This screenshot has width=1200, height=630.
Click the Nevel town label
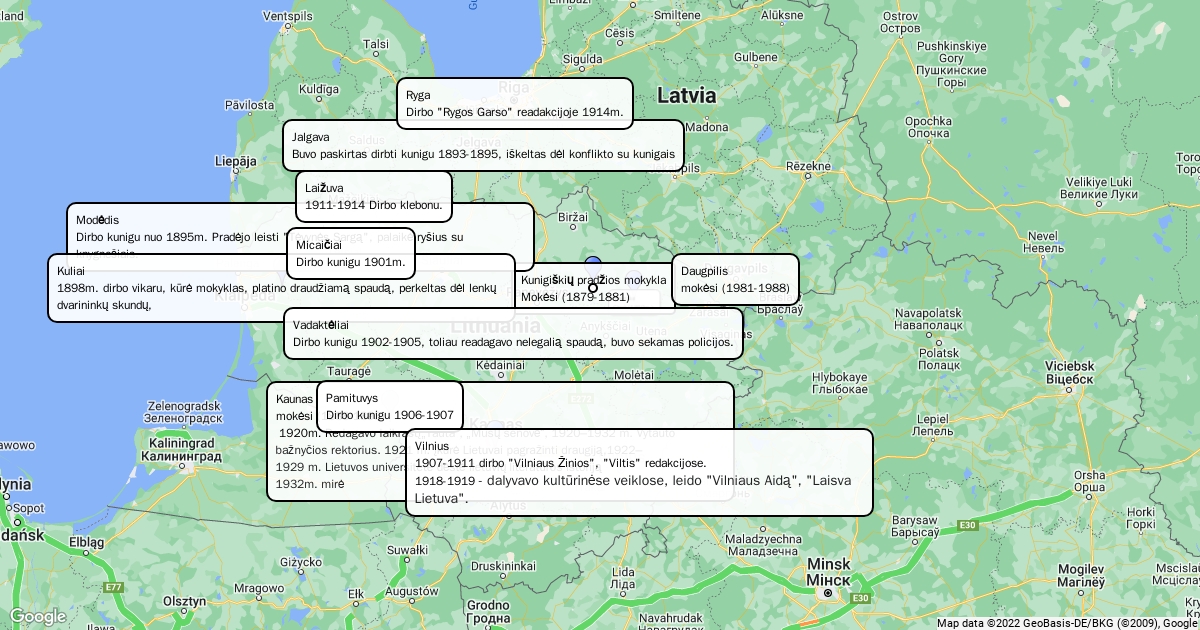1044,241
